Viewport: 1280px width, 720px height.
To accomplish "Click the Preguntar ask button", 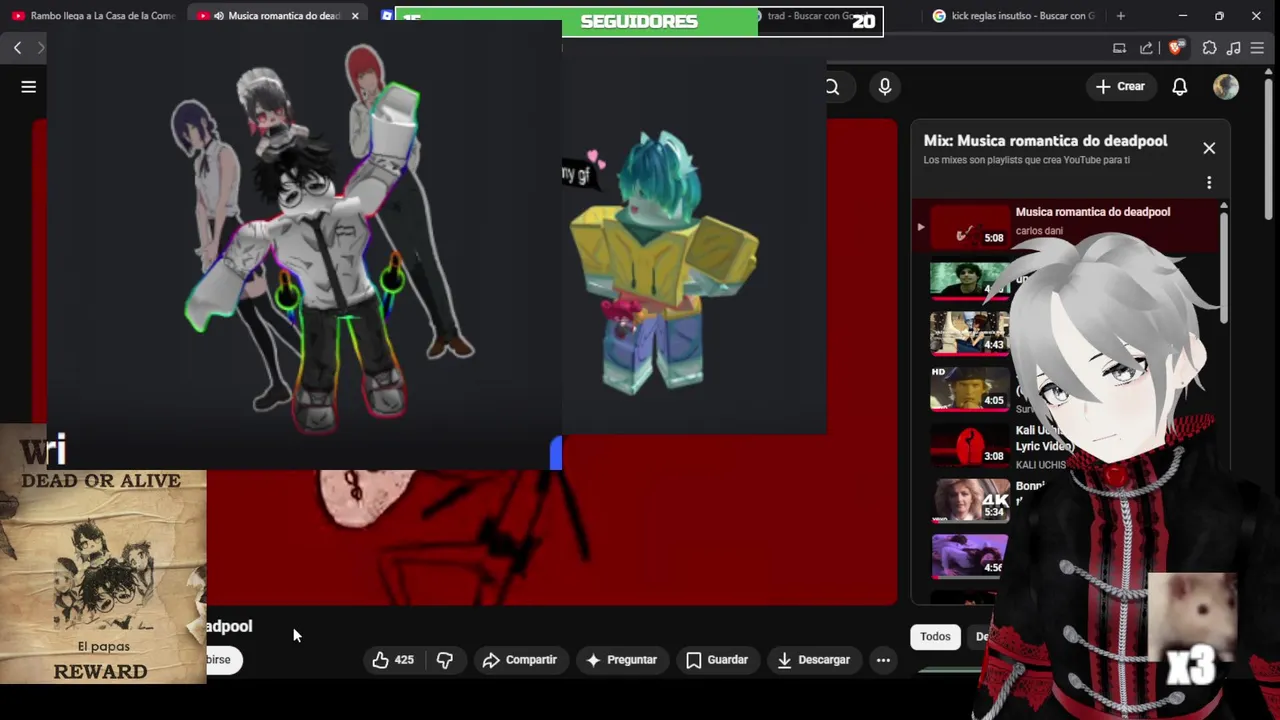I will (x=621, y=660).
